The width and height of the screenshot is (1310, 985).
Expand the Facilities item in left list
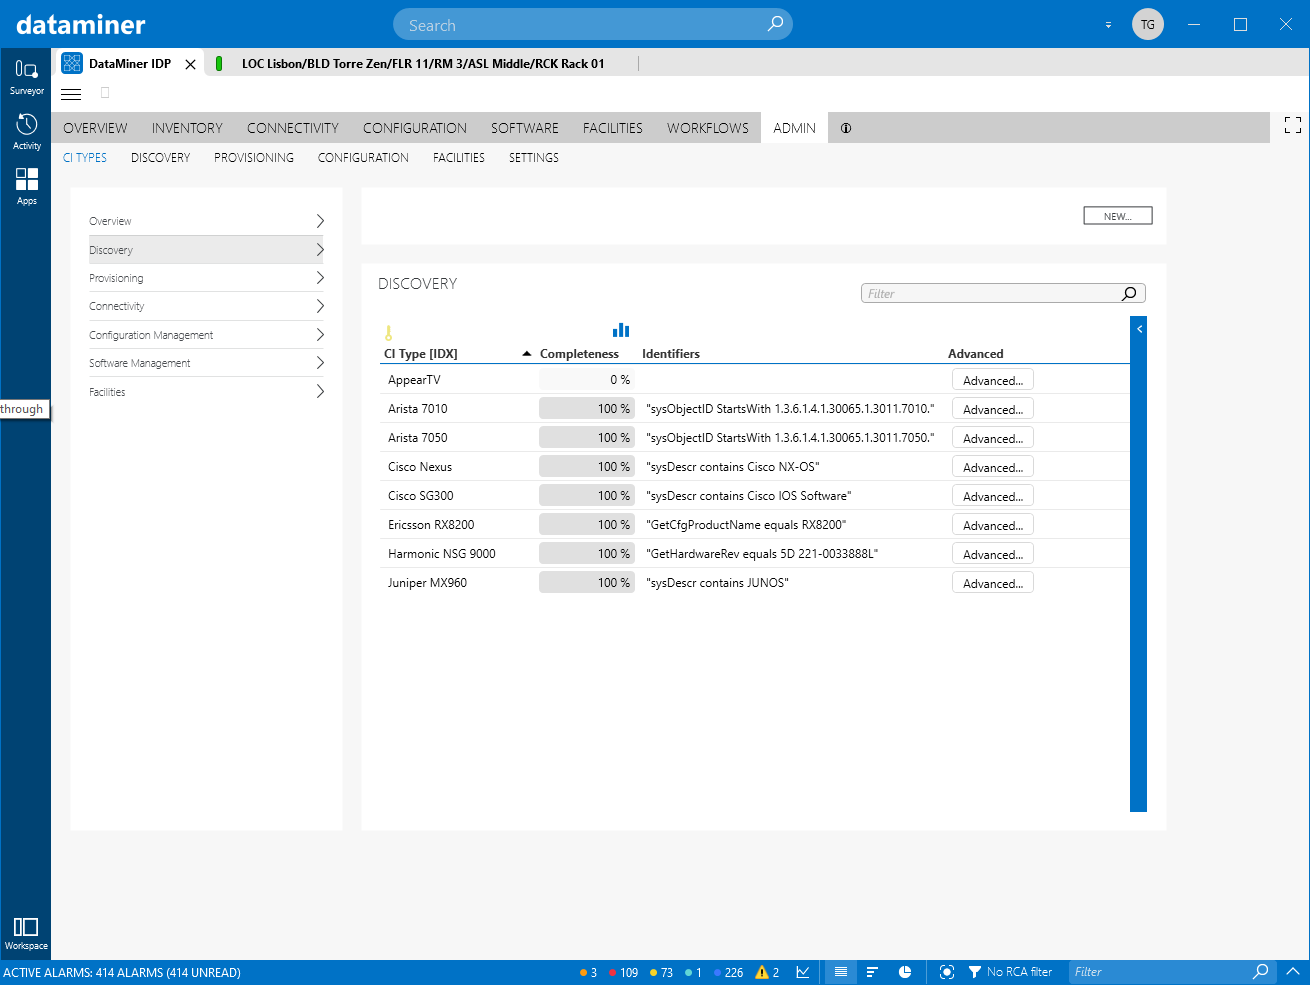coord(206,392)
